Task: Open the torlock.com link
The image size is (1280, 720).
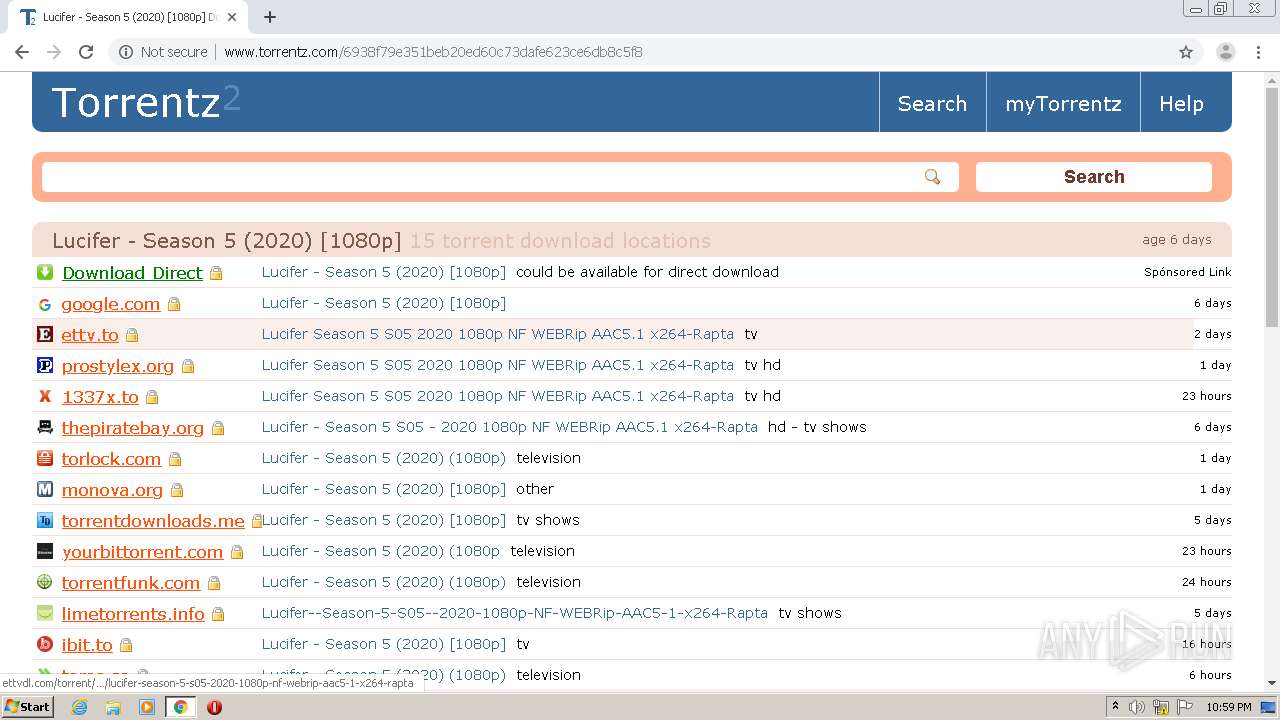Action: click(x=111, y=459)
